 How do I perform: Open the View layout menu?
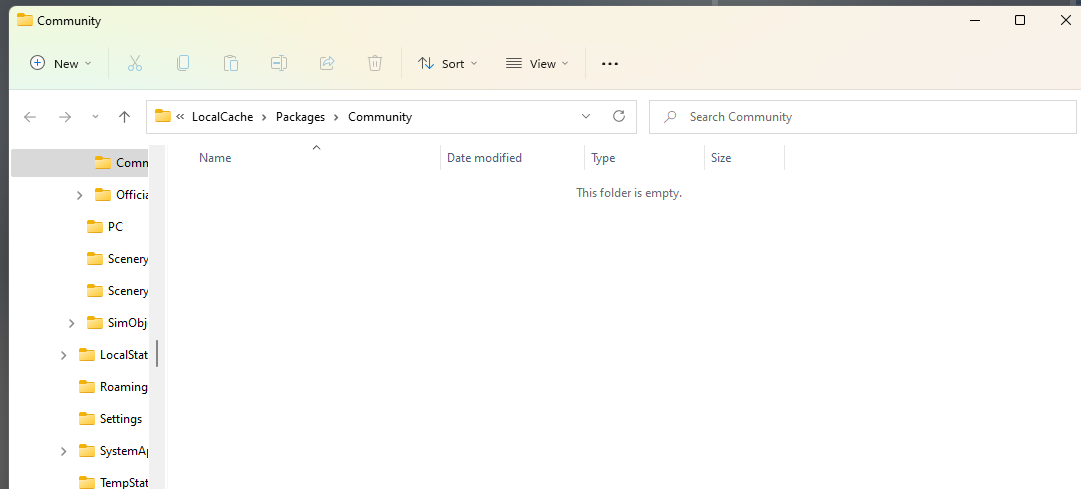[537, 63]
